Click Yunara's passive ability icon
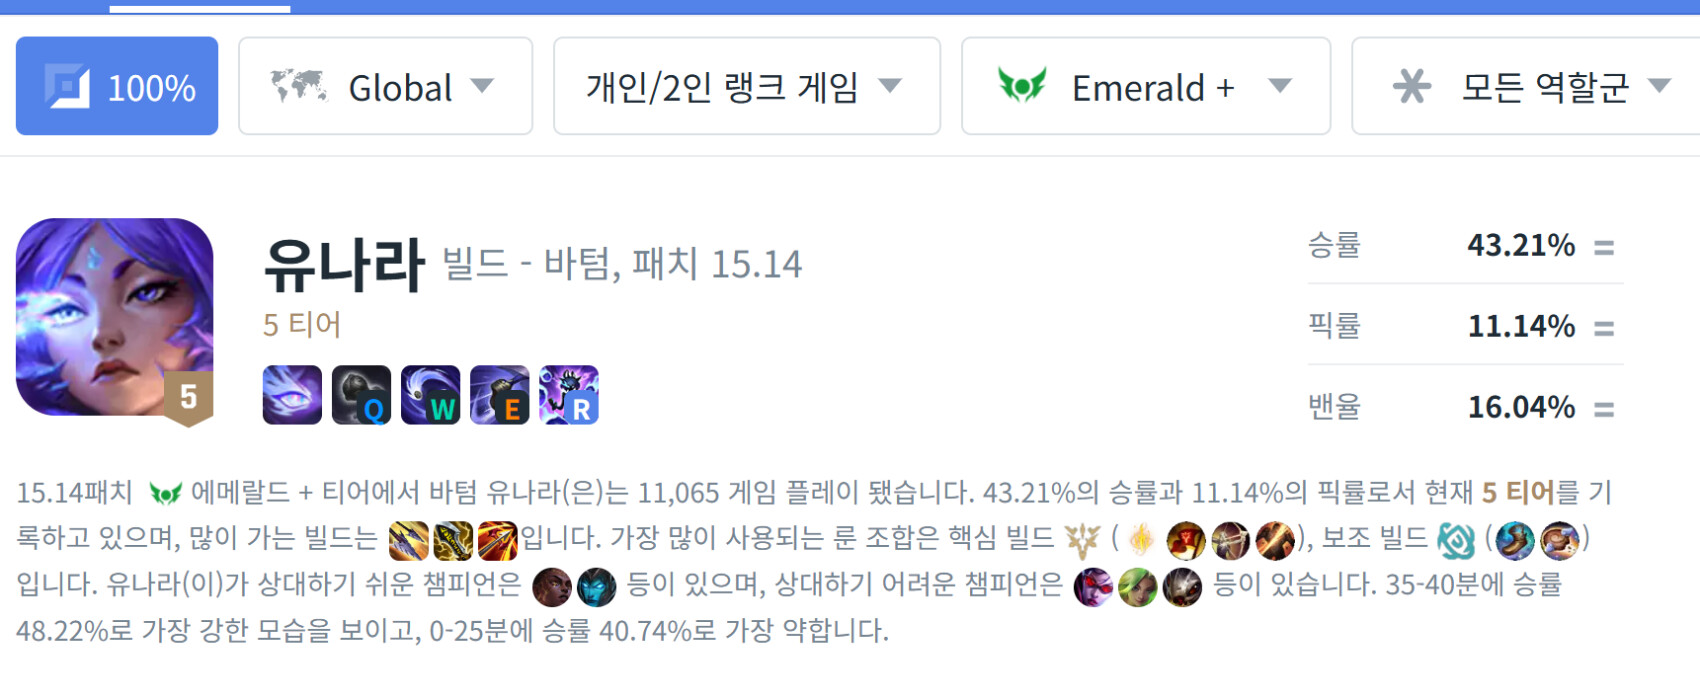 [x=292, y=395]
